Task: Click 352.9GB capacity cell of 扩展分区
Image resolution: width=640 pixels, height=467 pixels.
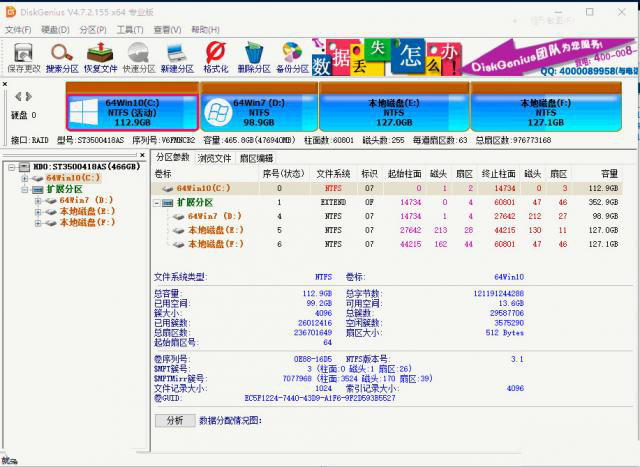Action: tap(603, 202)
